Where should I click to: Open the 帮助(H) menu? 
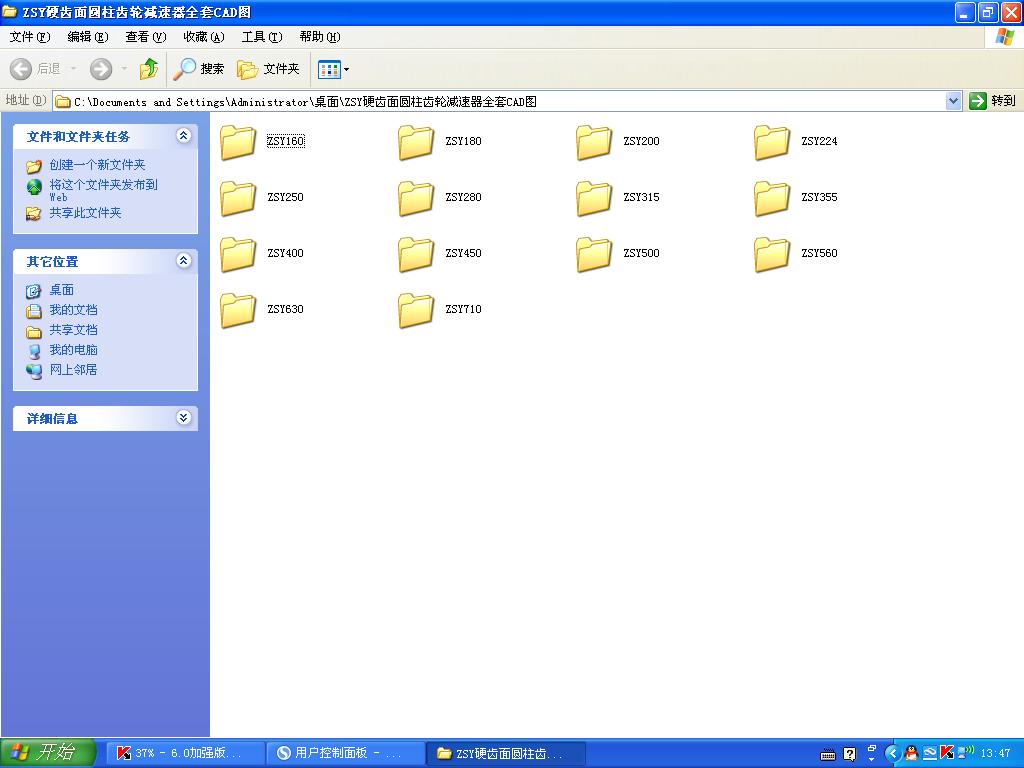pyautogui.click(x=320, y=37)
